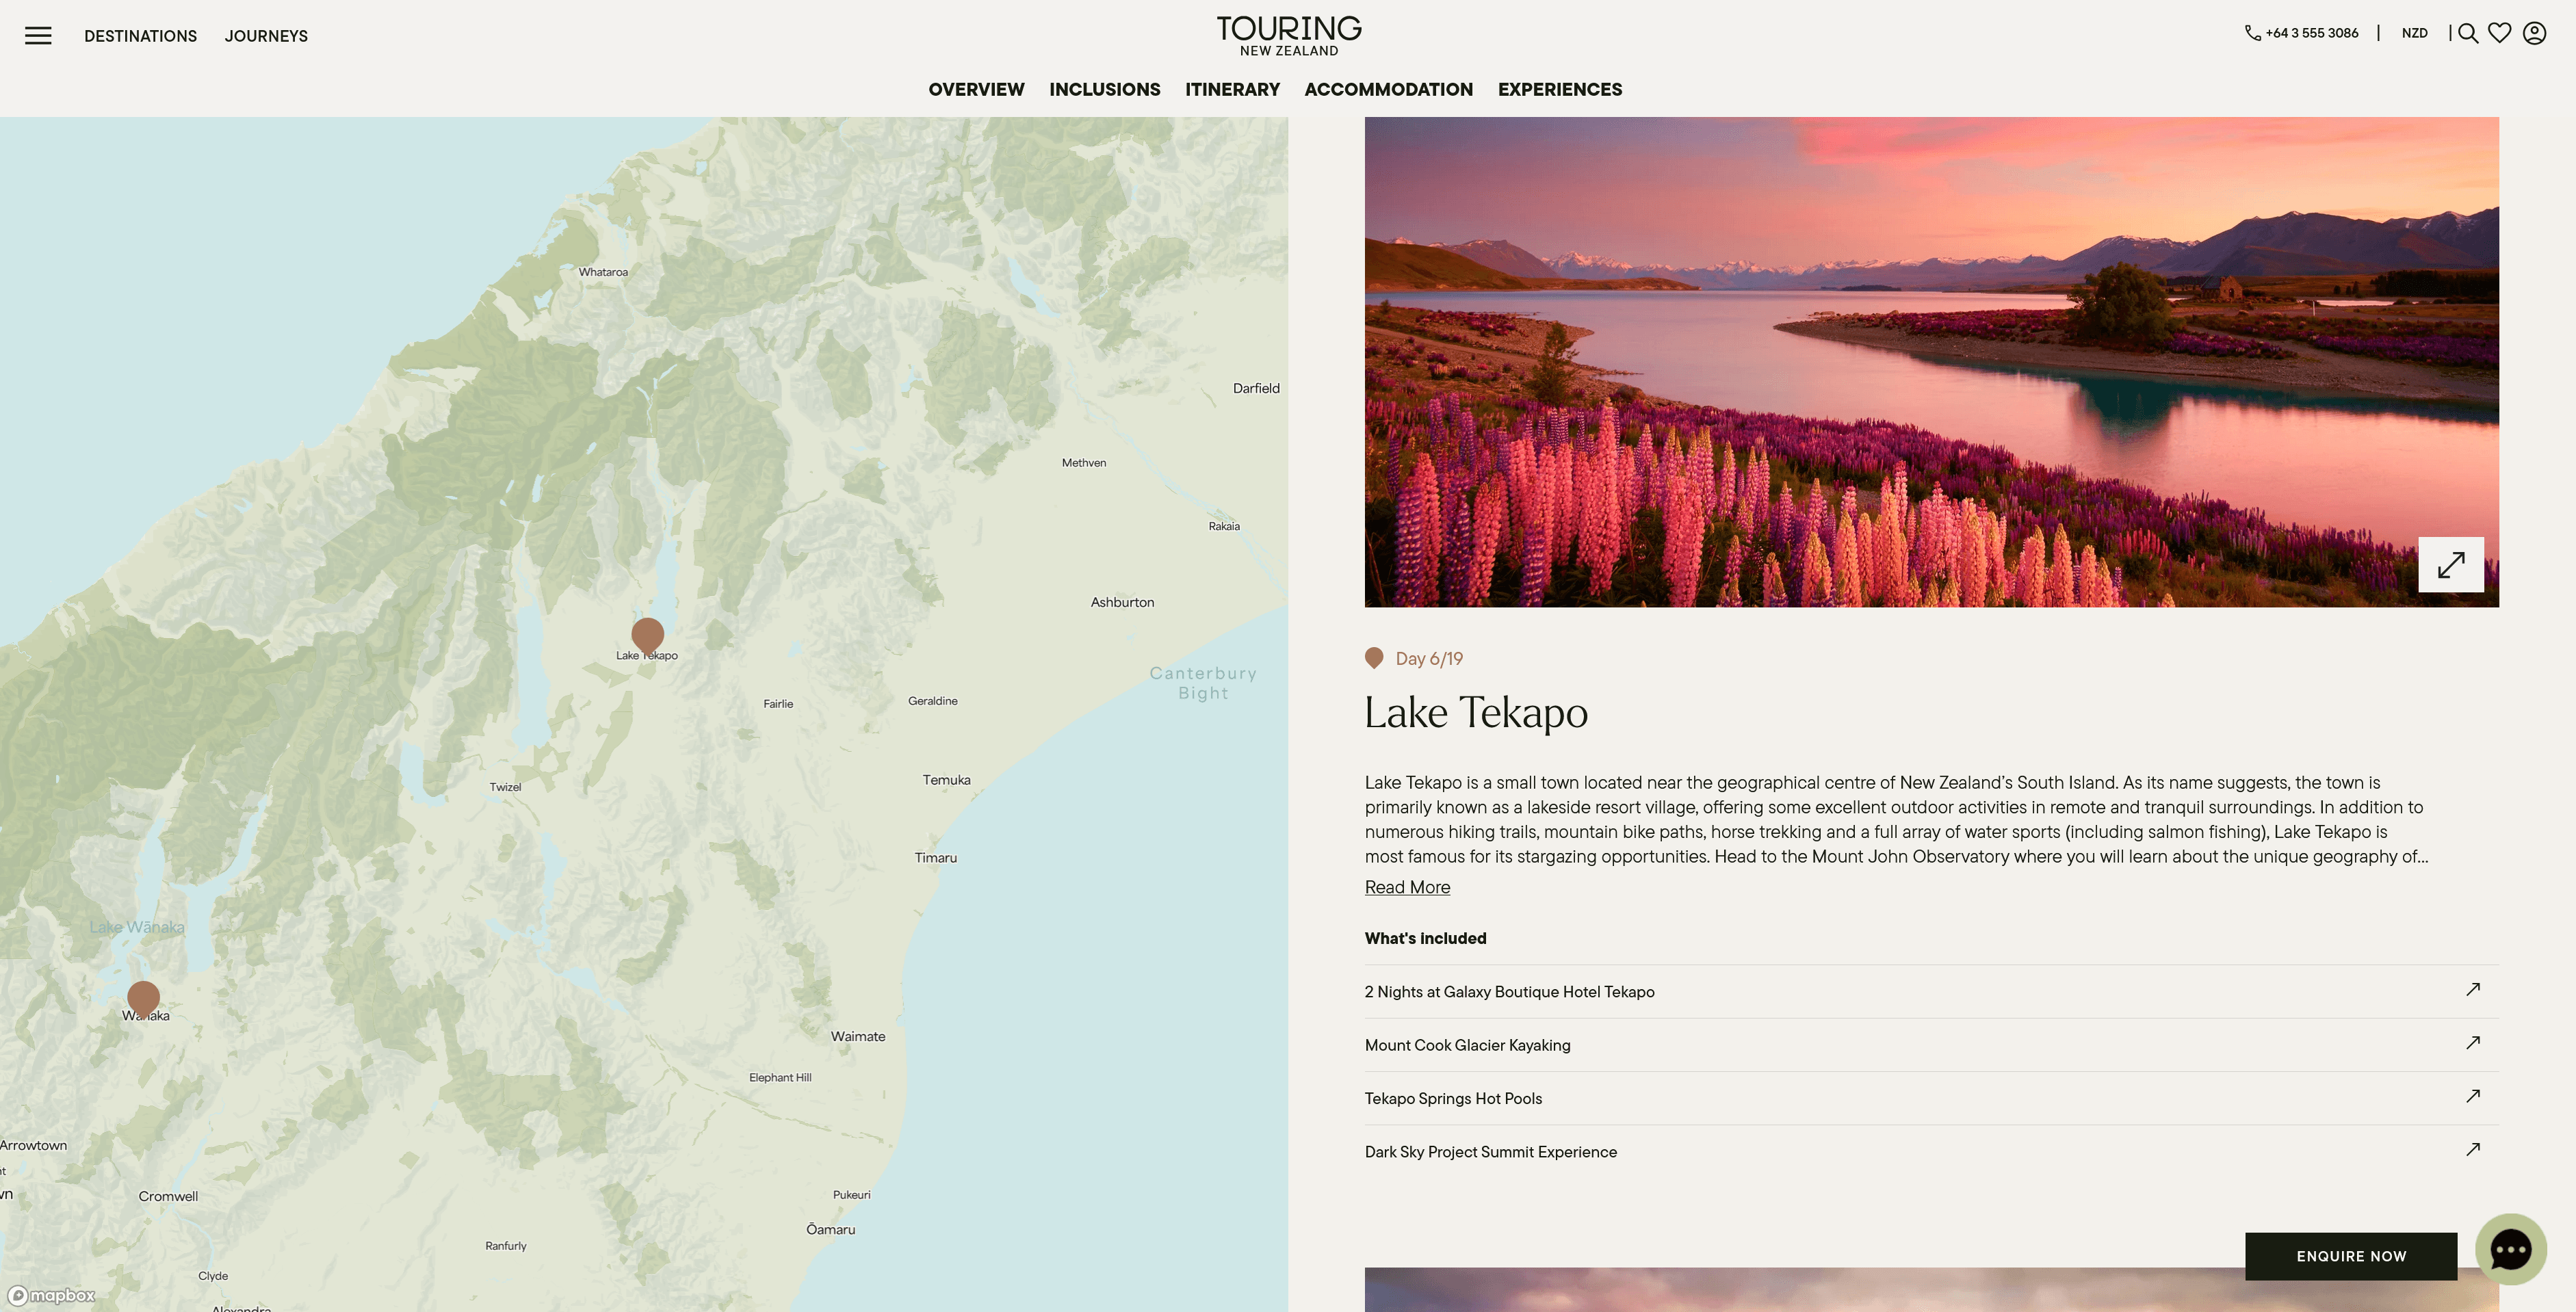Go to the Overview section
This screenshot has width=2576, height=1312.
(x=976, y=89)
